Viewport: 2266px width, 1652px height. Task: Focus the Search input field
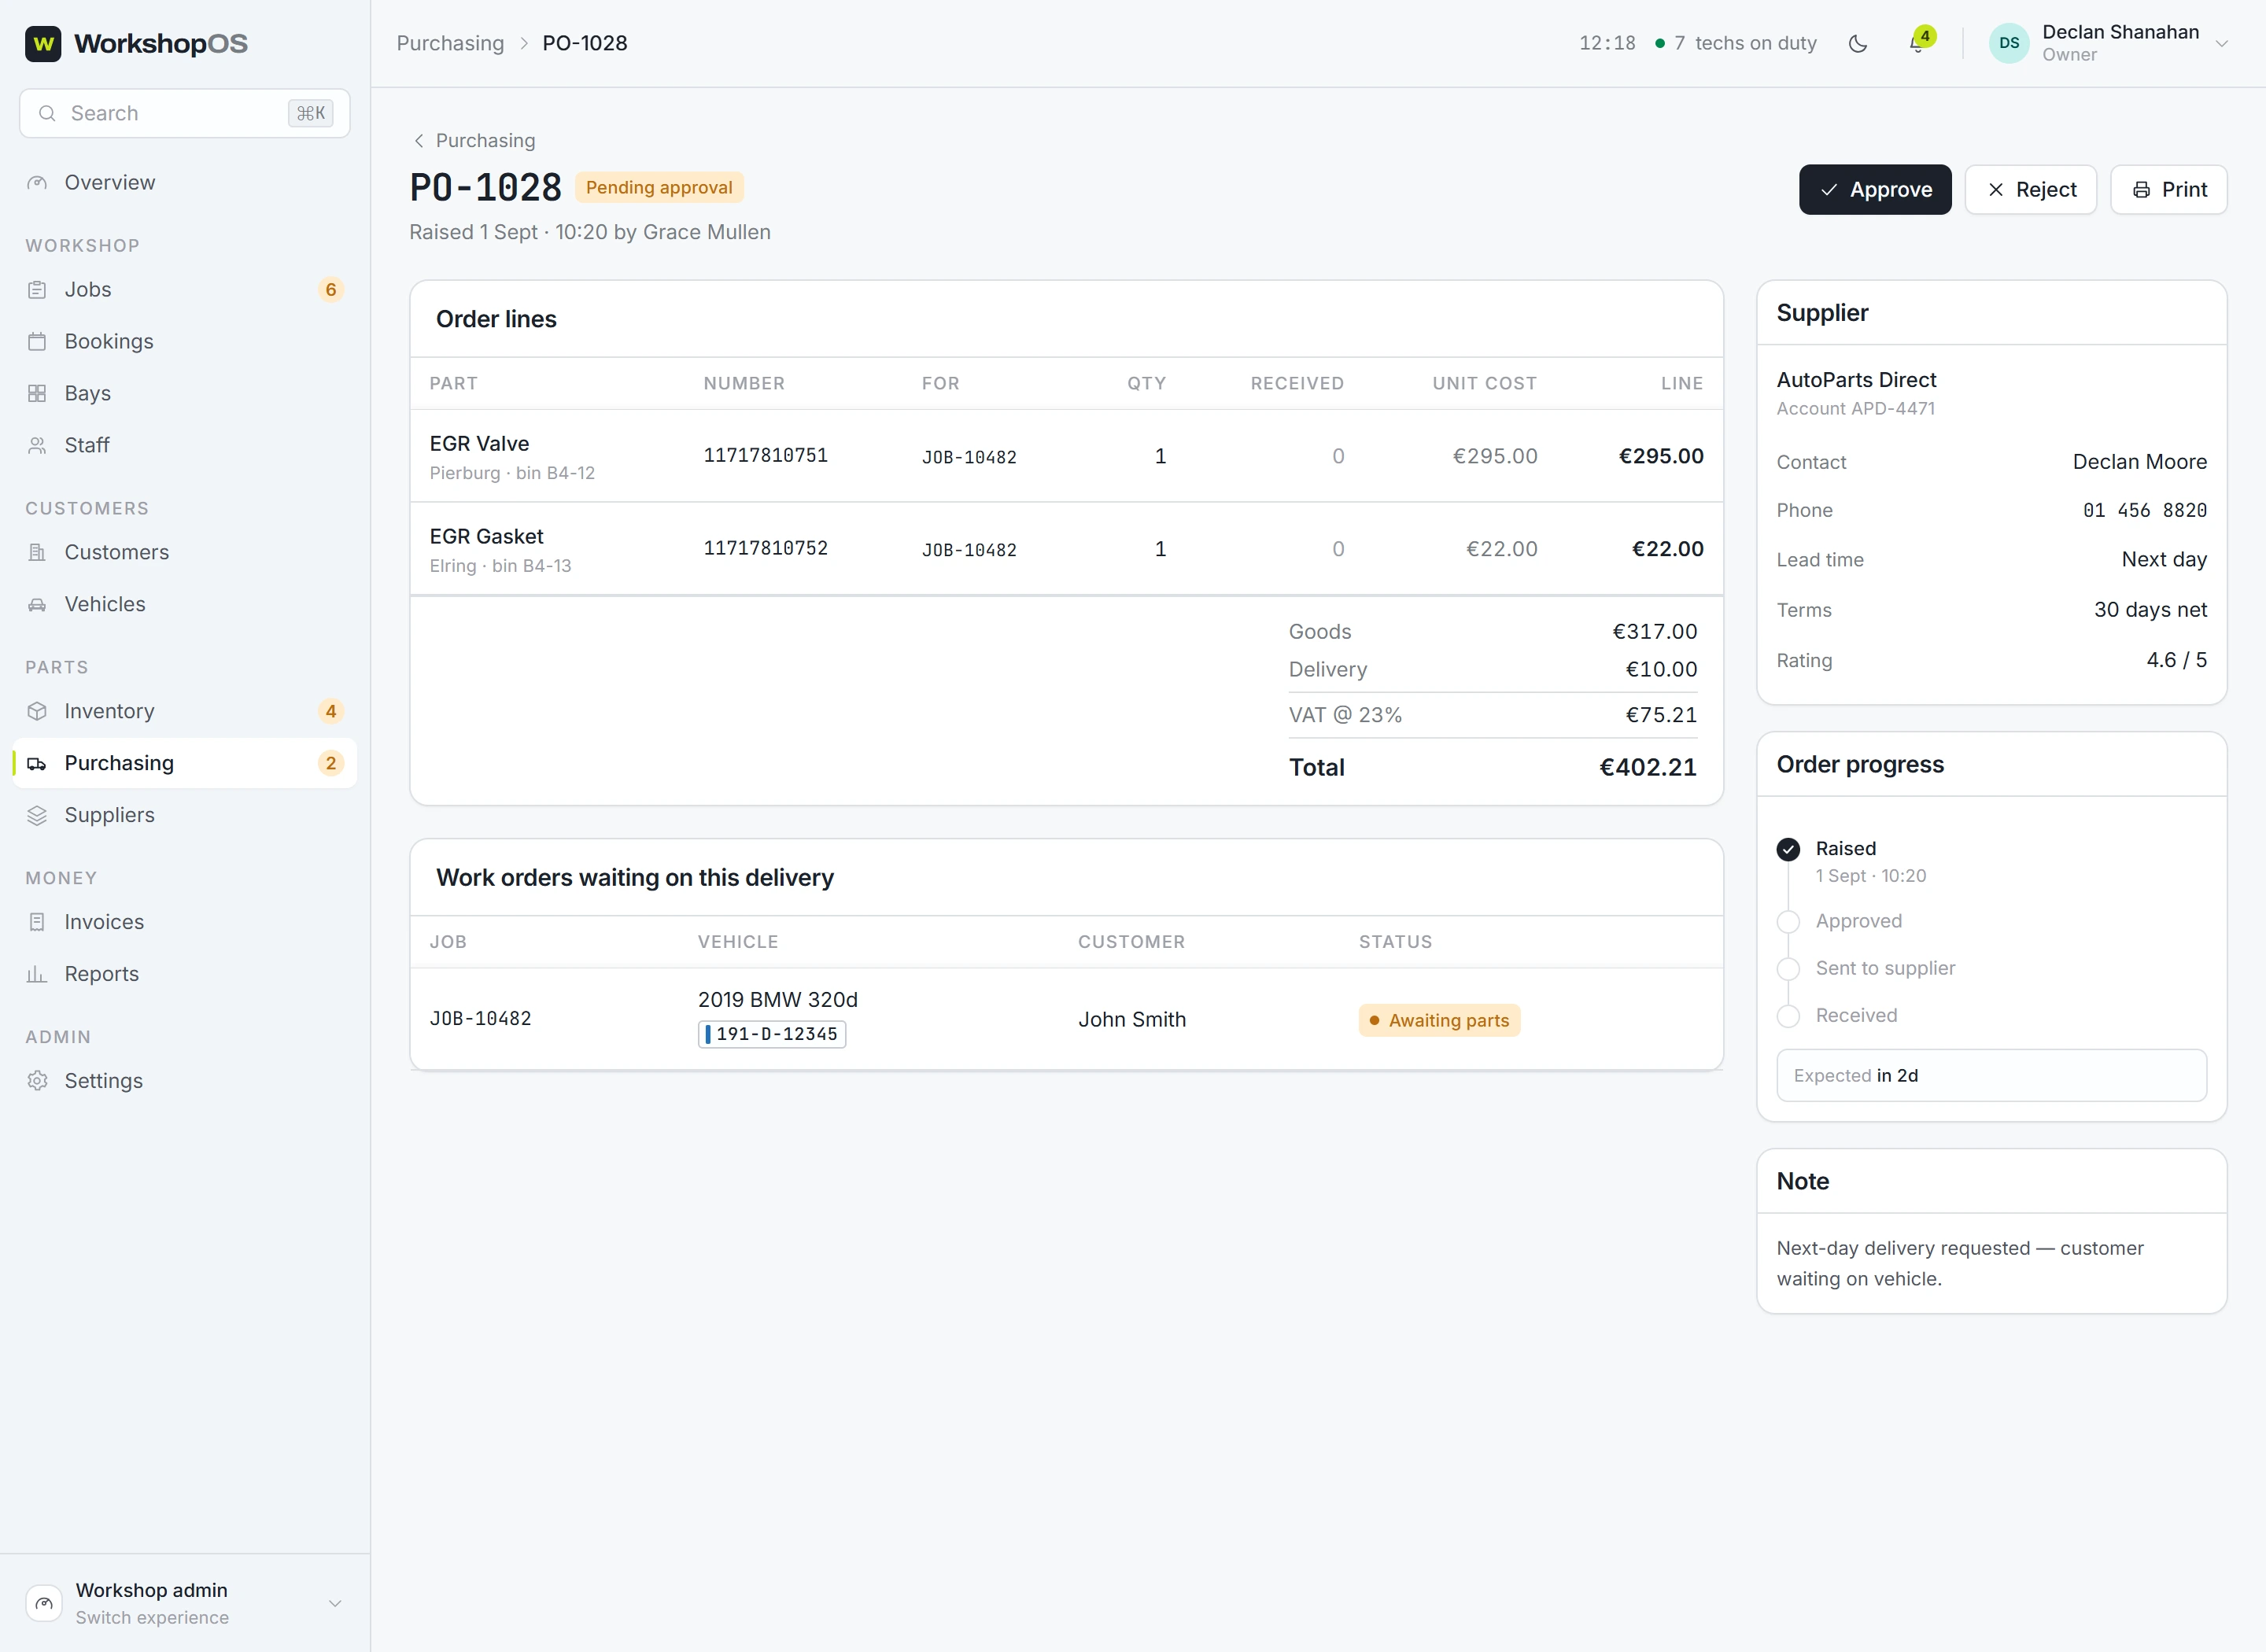(x=185, y=114)
